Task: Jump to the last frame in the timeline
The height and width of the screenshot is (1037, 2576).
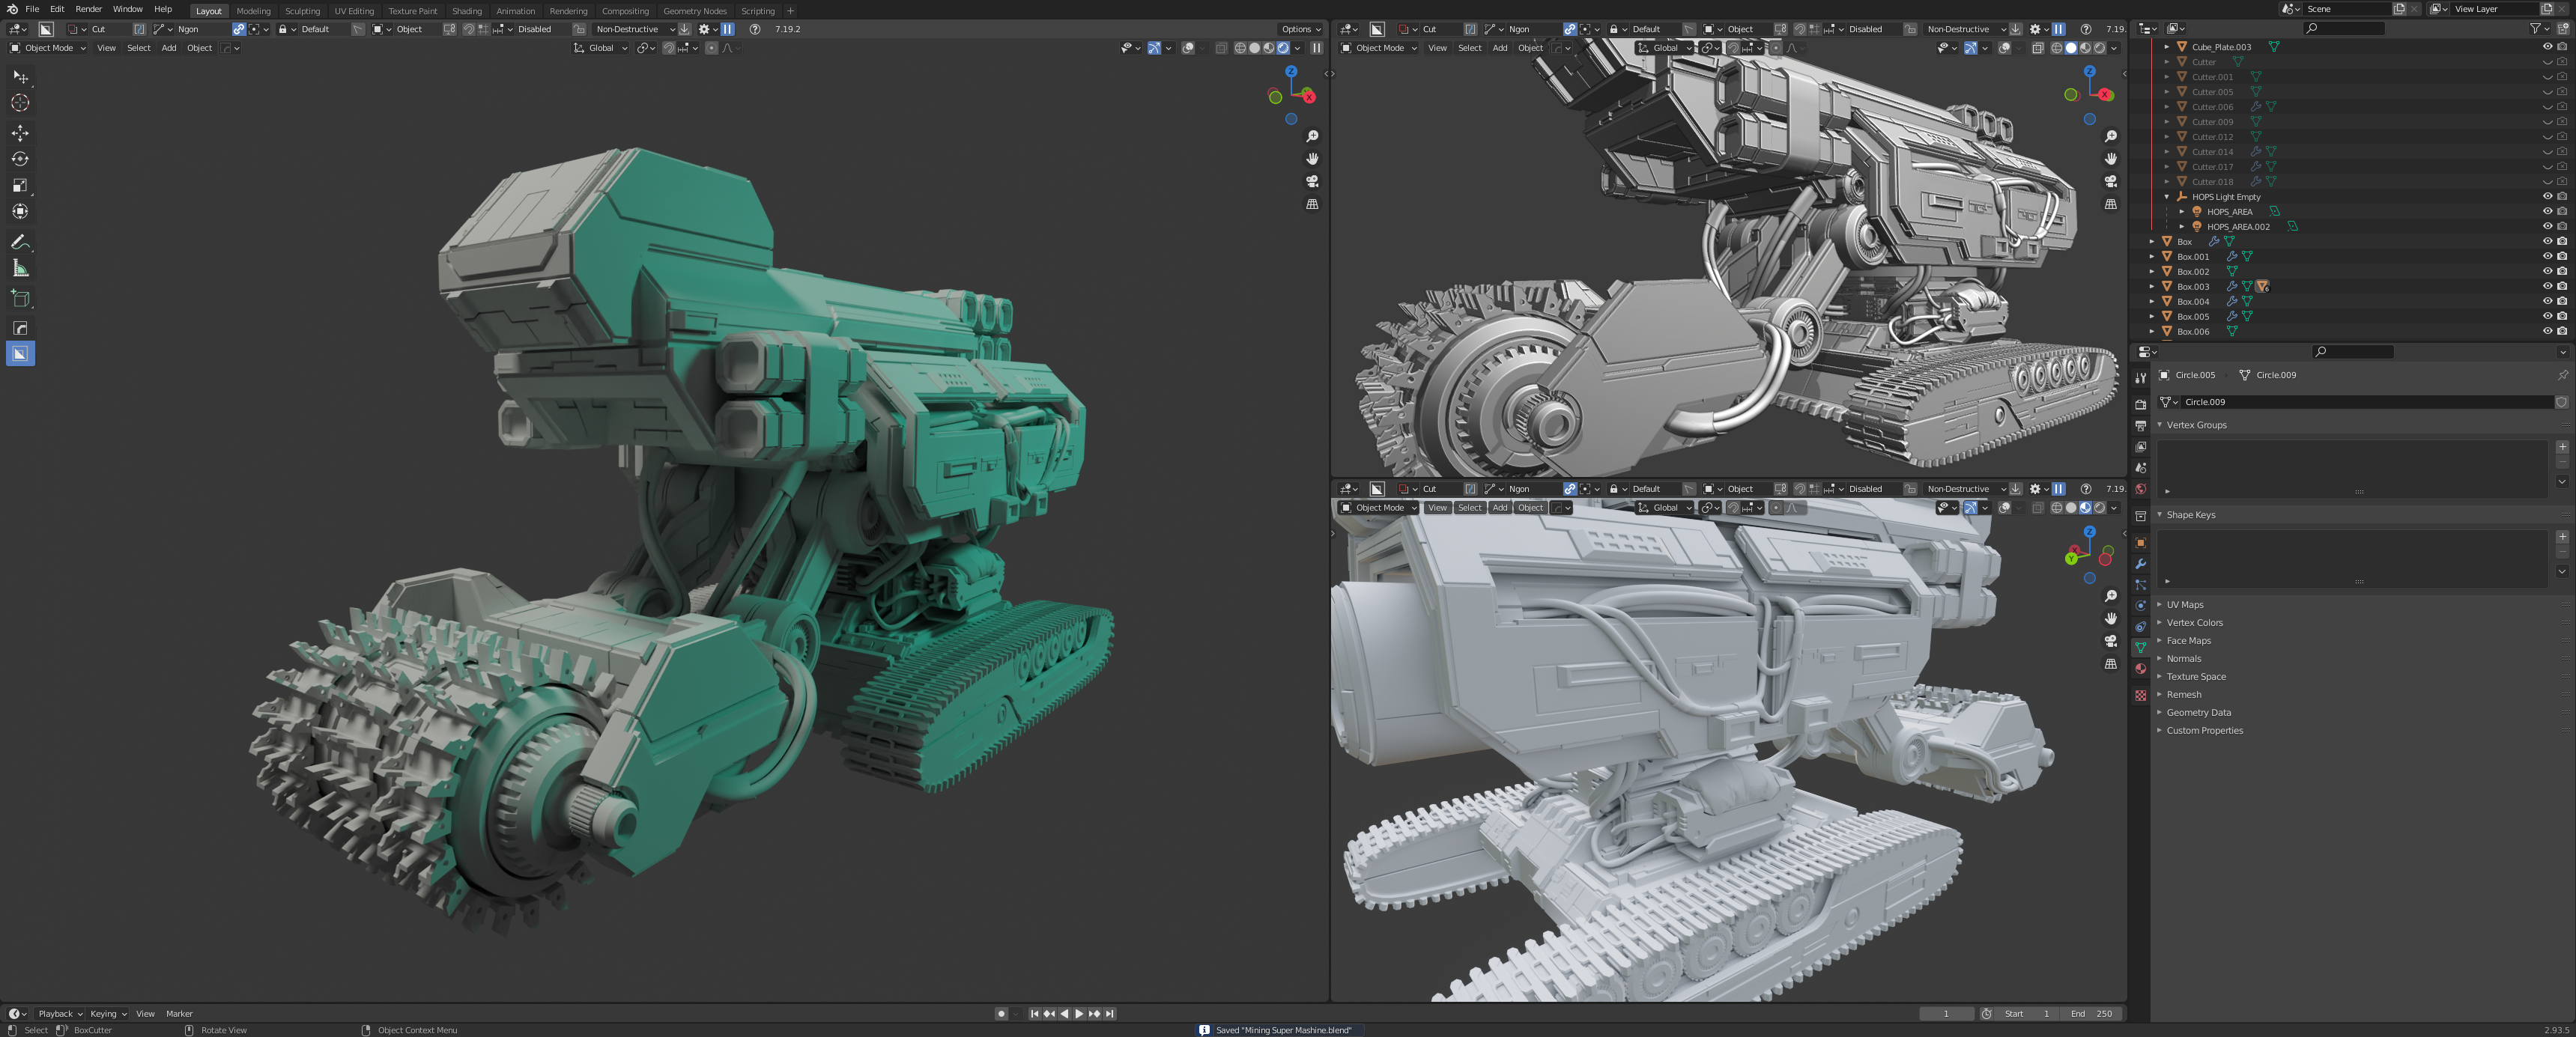Action: click(1109, 1014)
